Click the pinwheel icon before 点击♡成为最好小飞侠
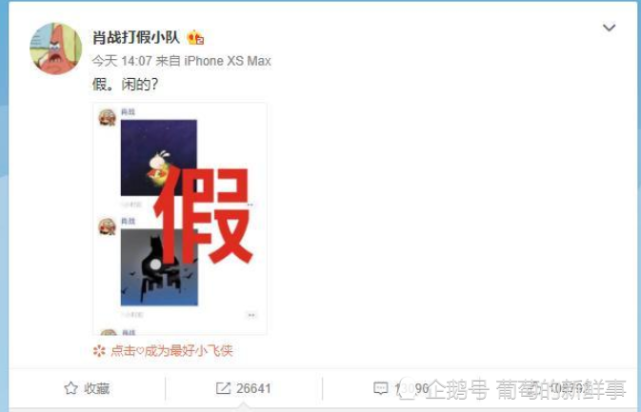The image size is (641, 412). point(99,351)
